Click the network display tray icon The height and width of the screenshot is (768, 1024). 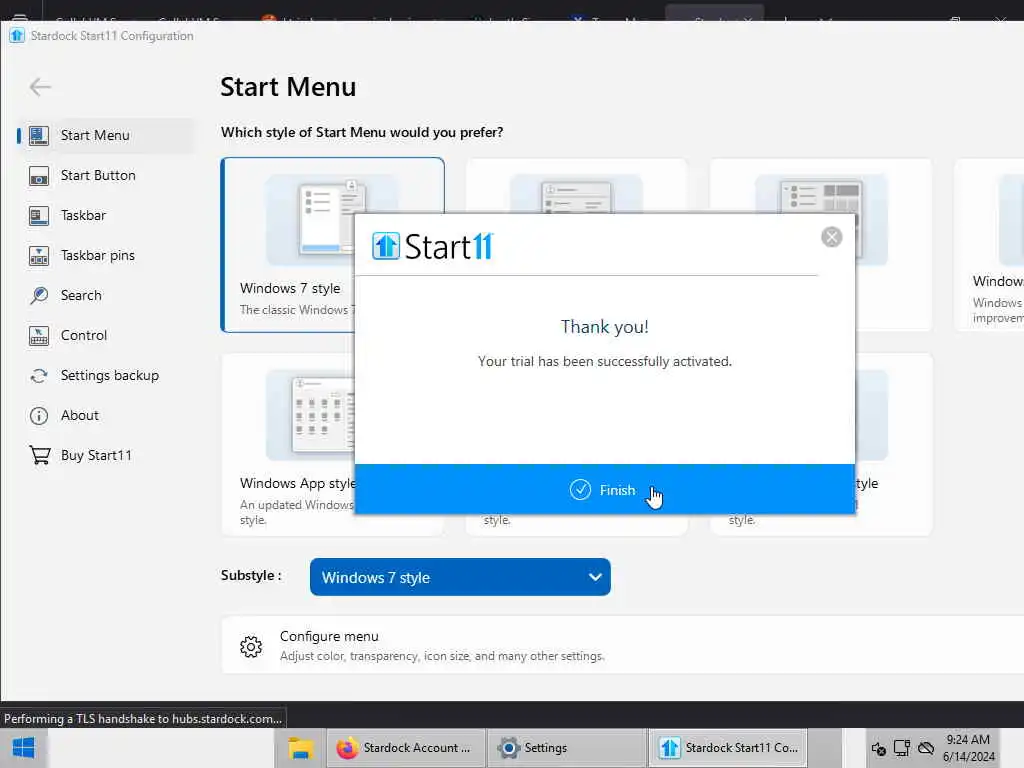click(x=902, y=748)
